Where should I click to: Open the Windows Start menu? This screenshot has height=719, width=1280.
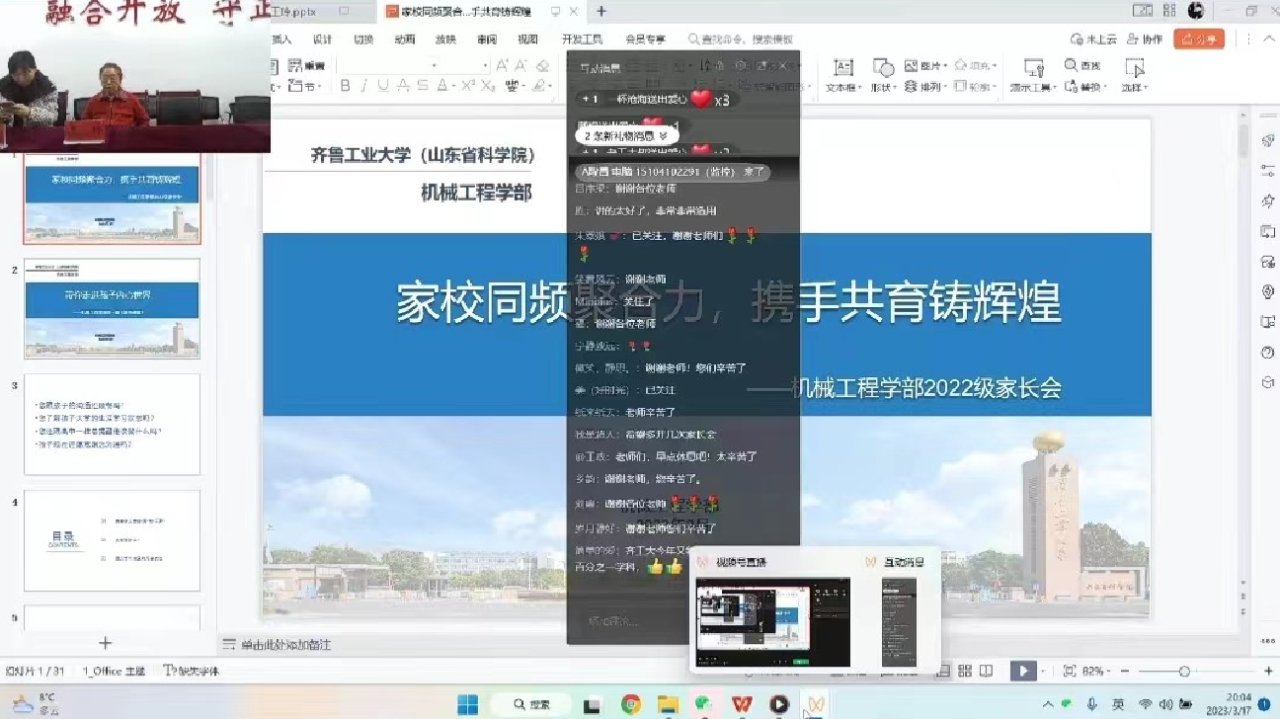point(467,705)
